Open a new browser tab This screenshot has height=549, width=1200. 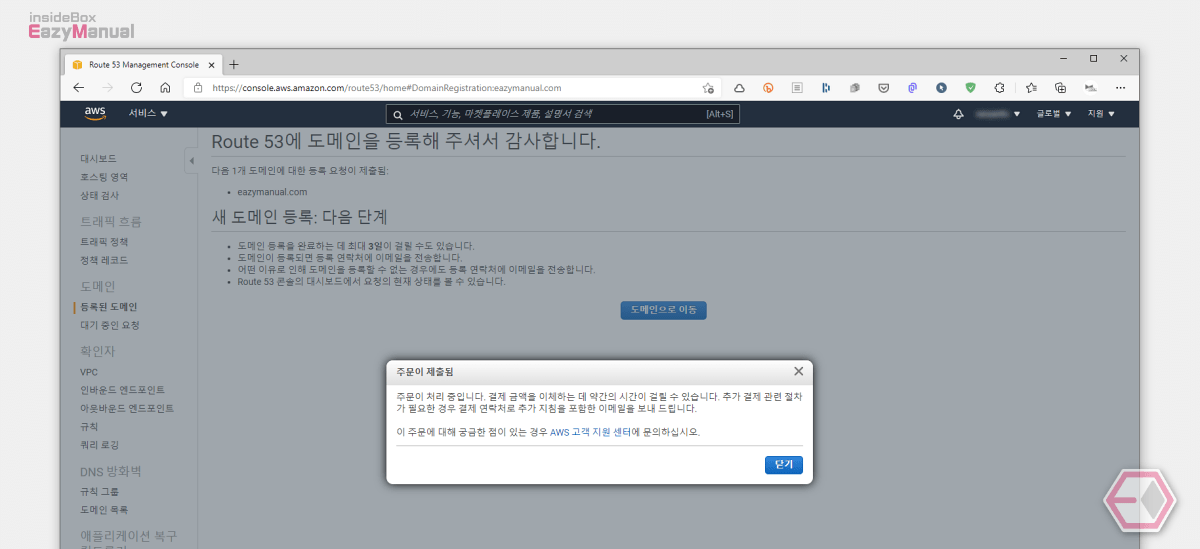tap(235, 64)
